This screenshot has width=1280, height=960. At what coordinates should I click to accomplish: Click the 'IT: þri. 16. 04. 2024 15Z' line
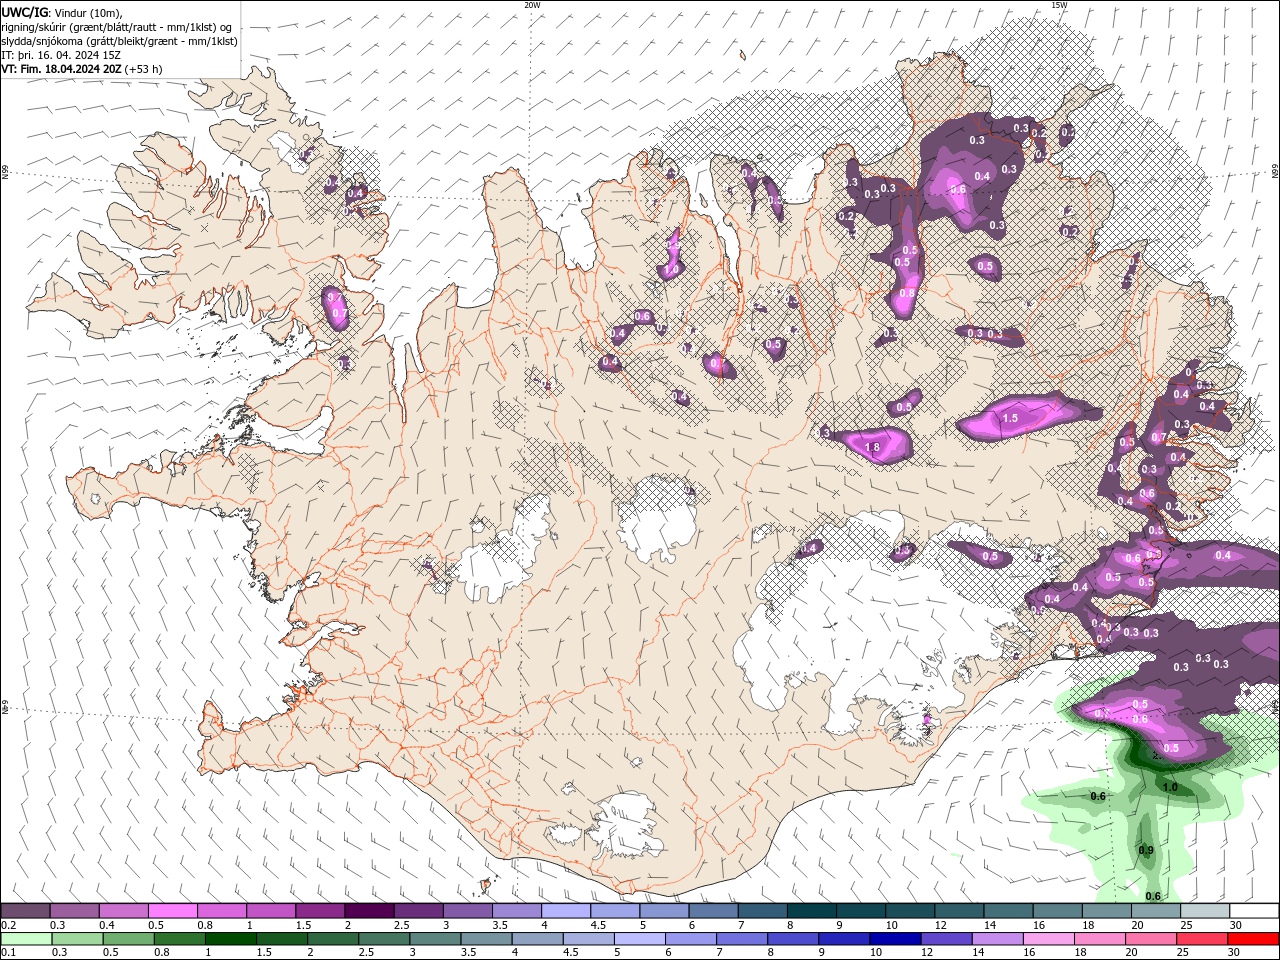pos(61,55)
